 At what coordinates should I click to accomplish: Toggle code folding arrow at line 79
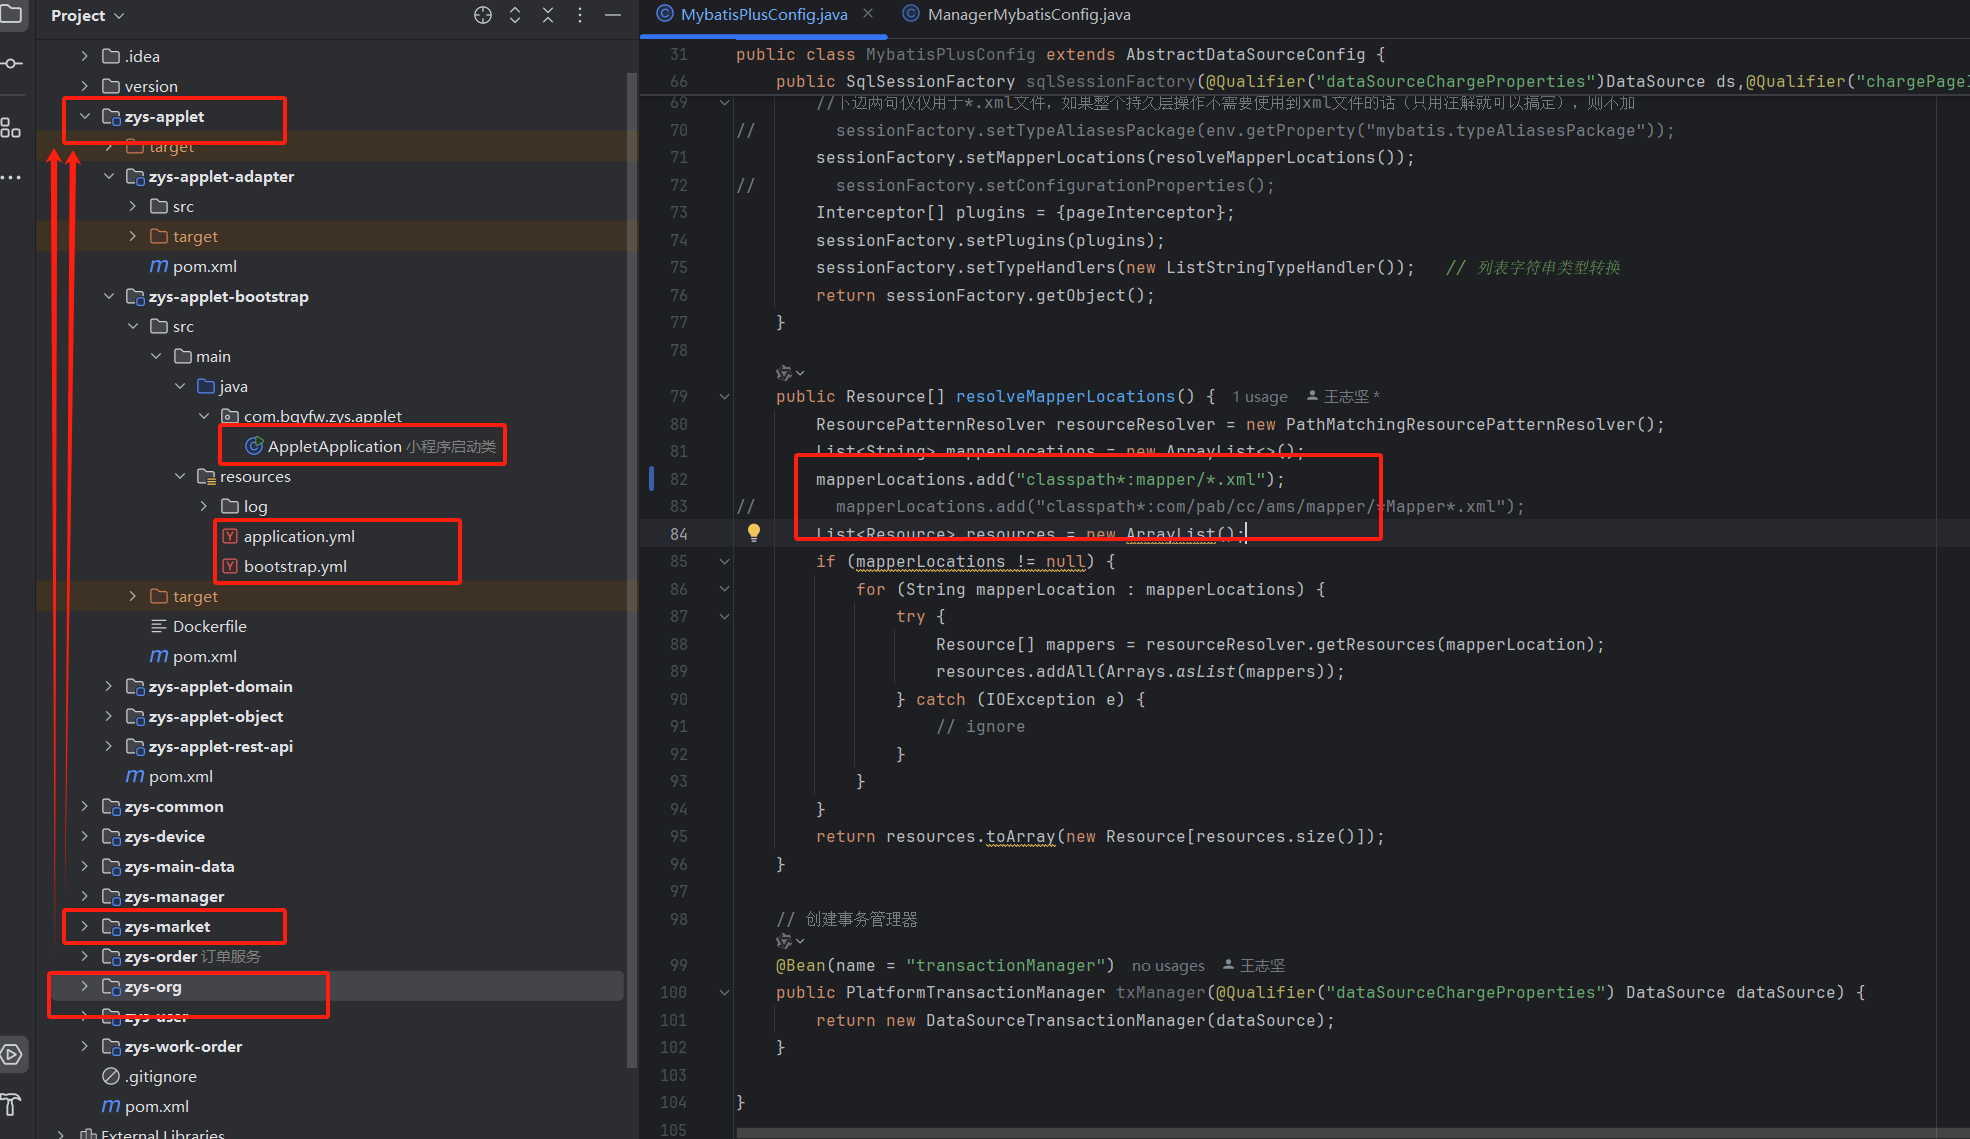click(724, 397)
